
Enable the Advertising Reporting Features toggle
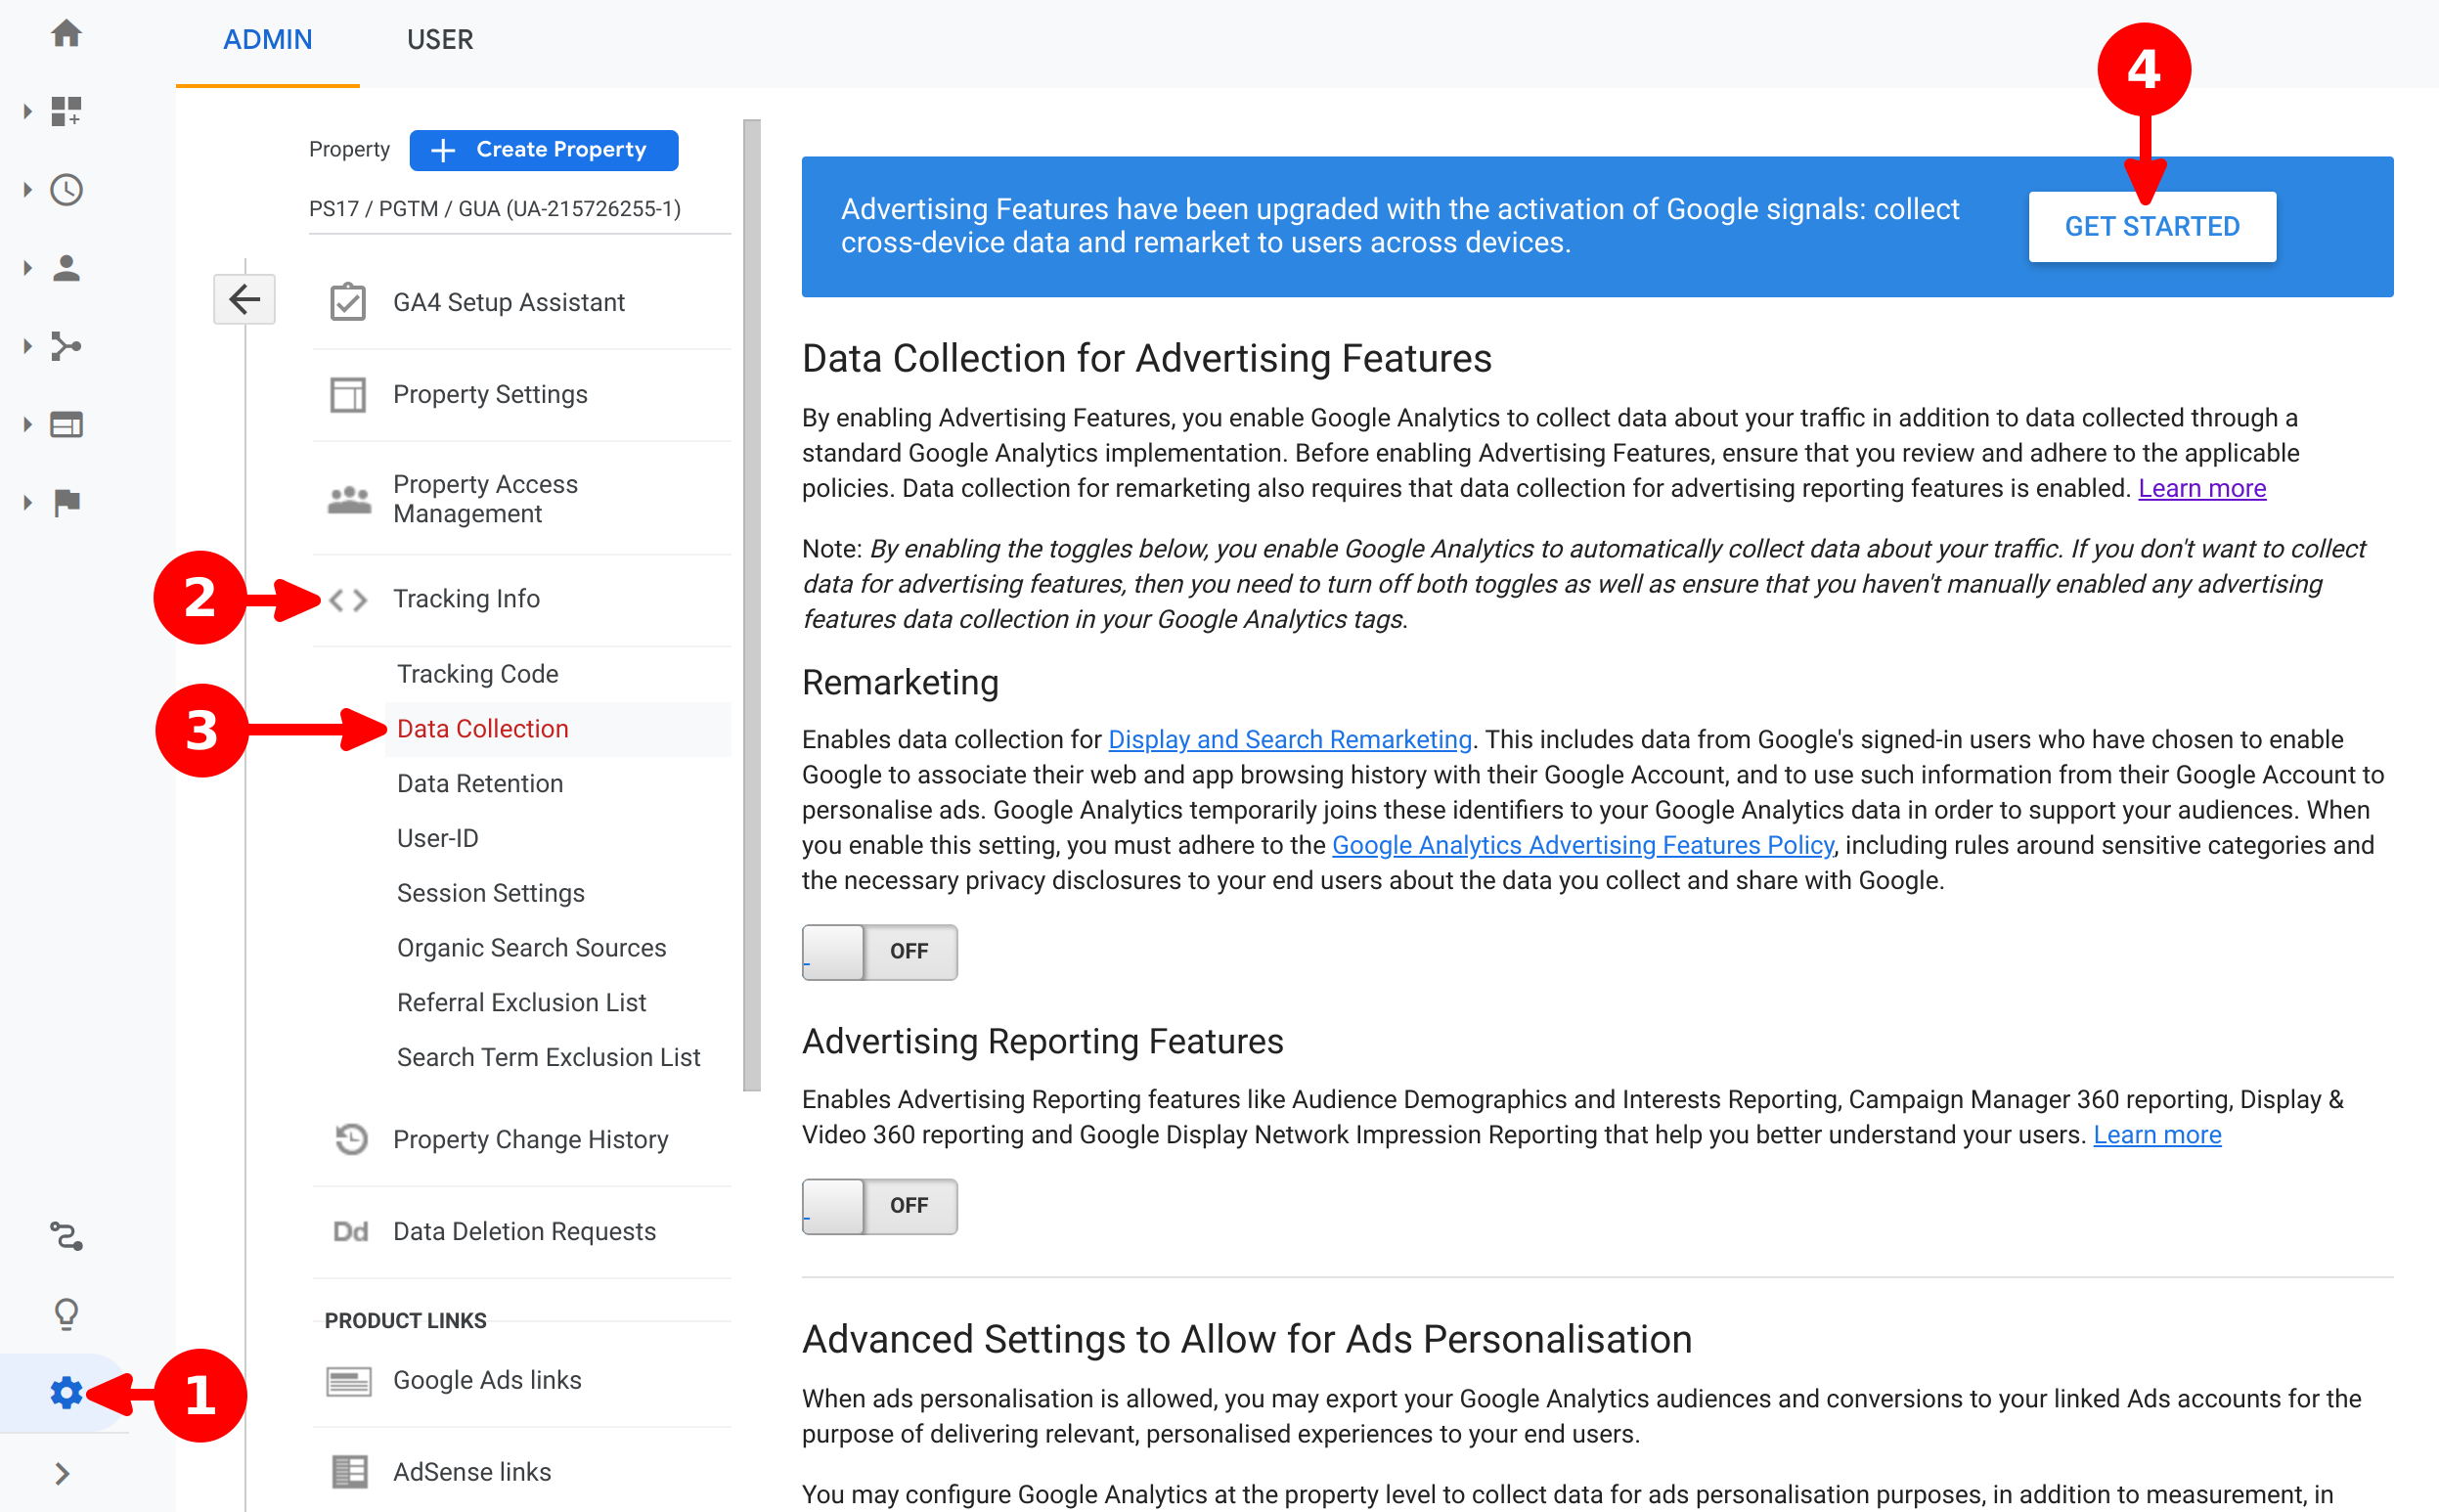coord(879,1206)
